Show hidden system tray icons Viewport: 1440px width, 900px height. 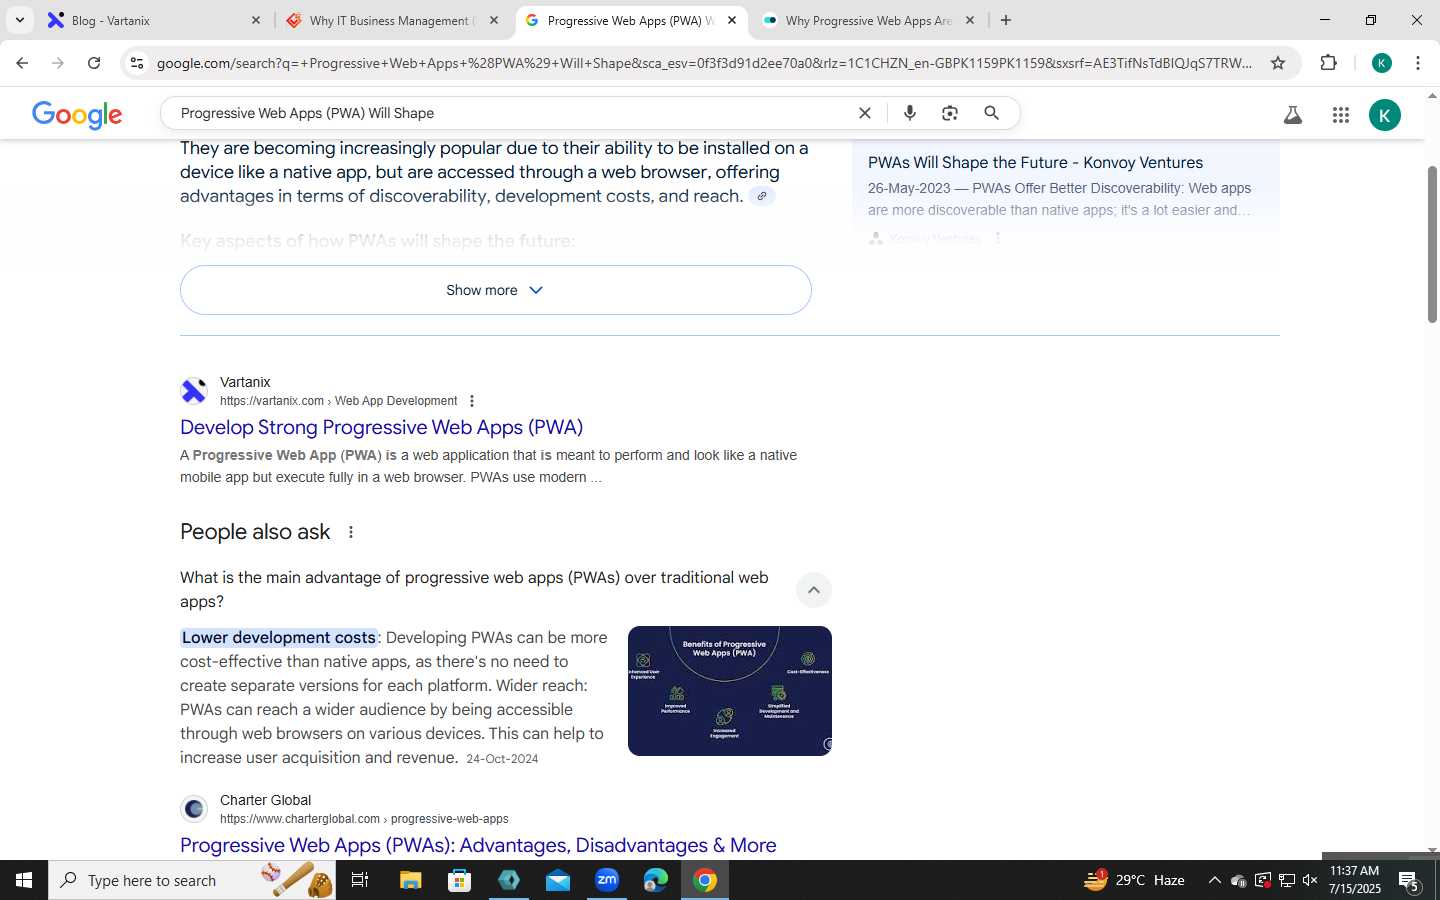click(x=1214, y=880)
